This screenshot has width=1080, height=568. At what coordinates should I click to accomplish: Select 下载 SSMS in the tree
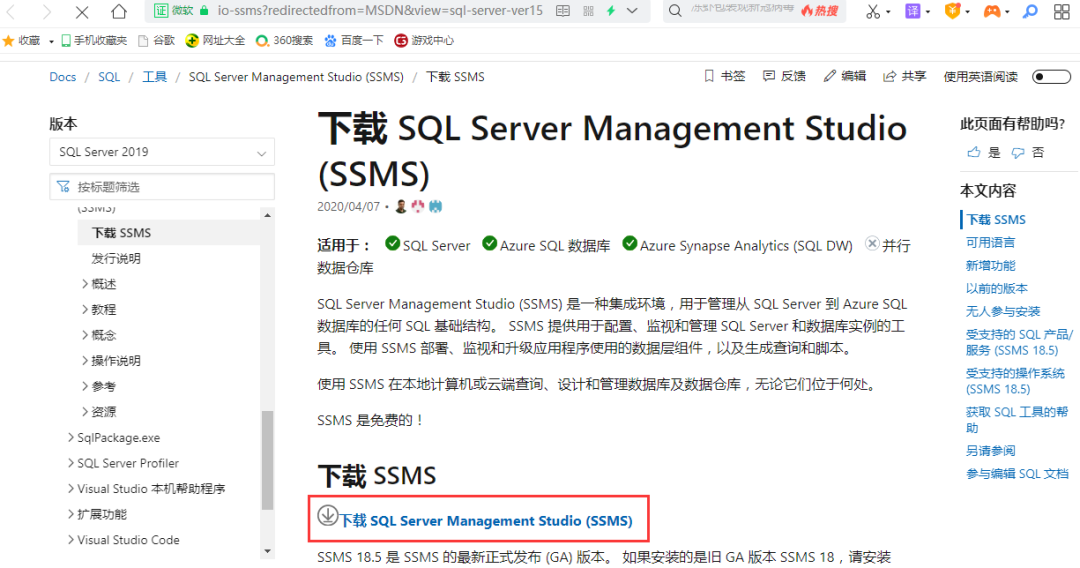[121, 233]
